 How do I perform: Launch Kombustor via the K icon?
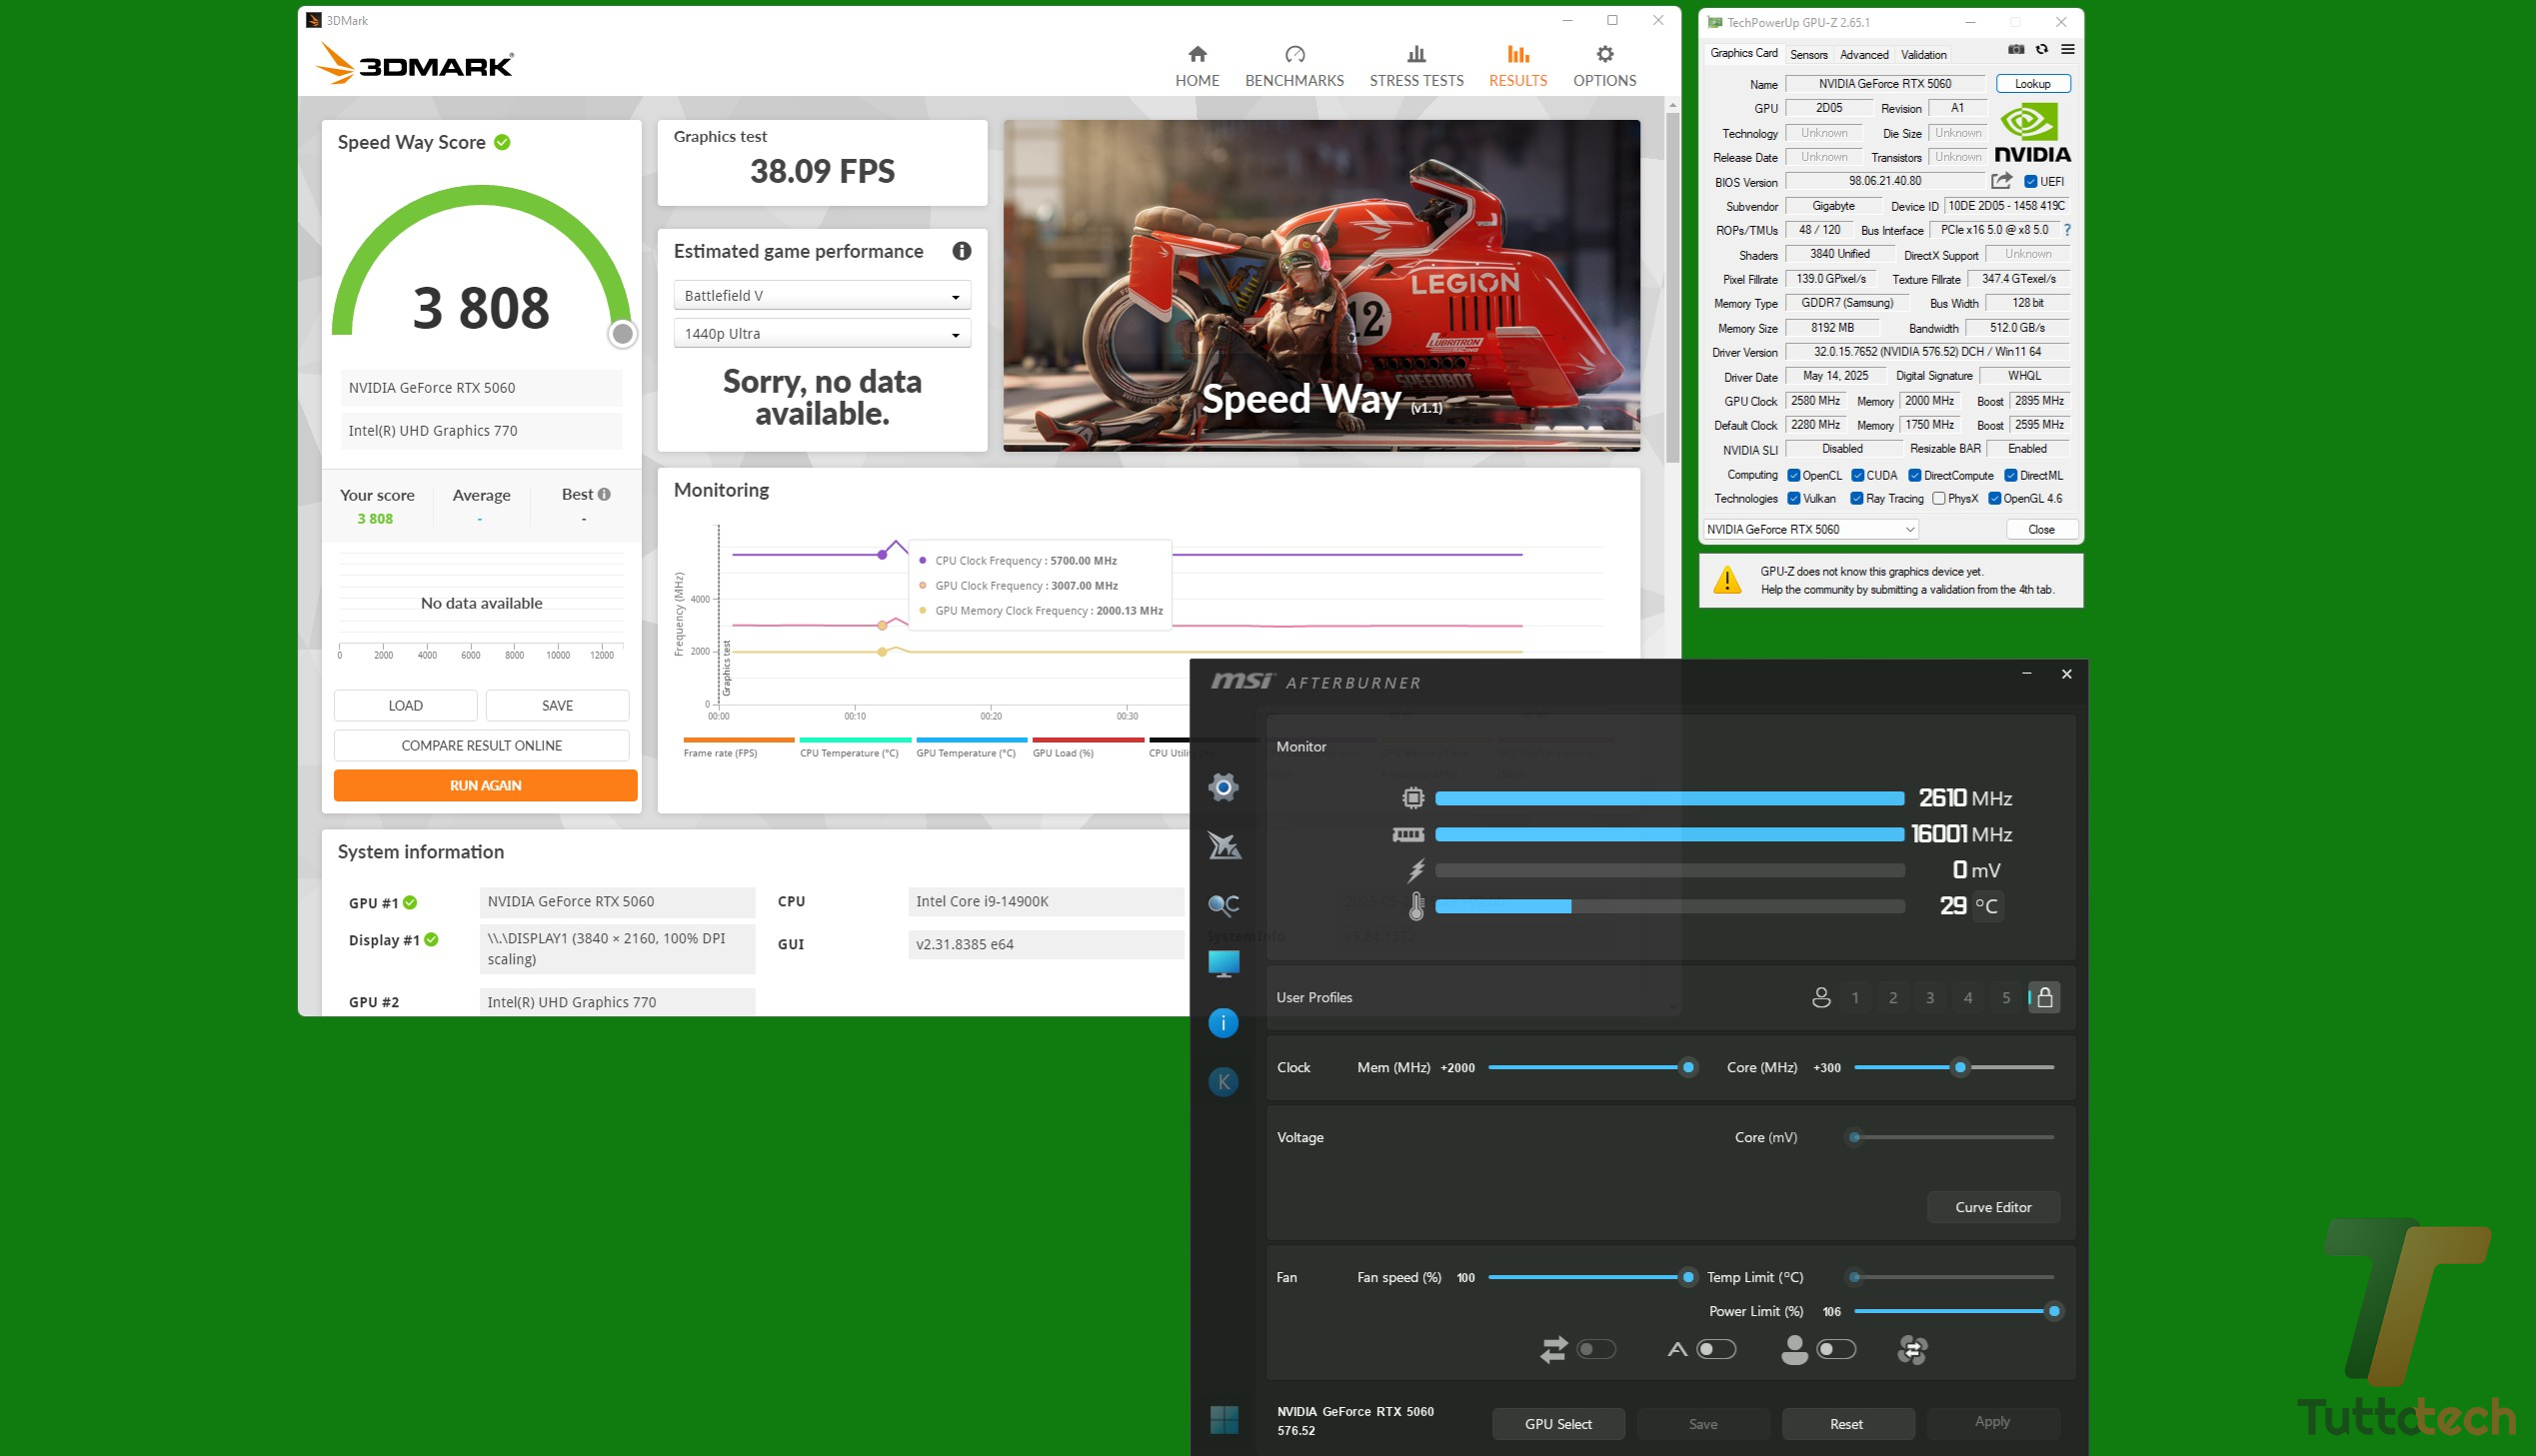pos(1224,1081)
